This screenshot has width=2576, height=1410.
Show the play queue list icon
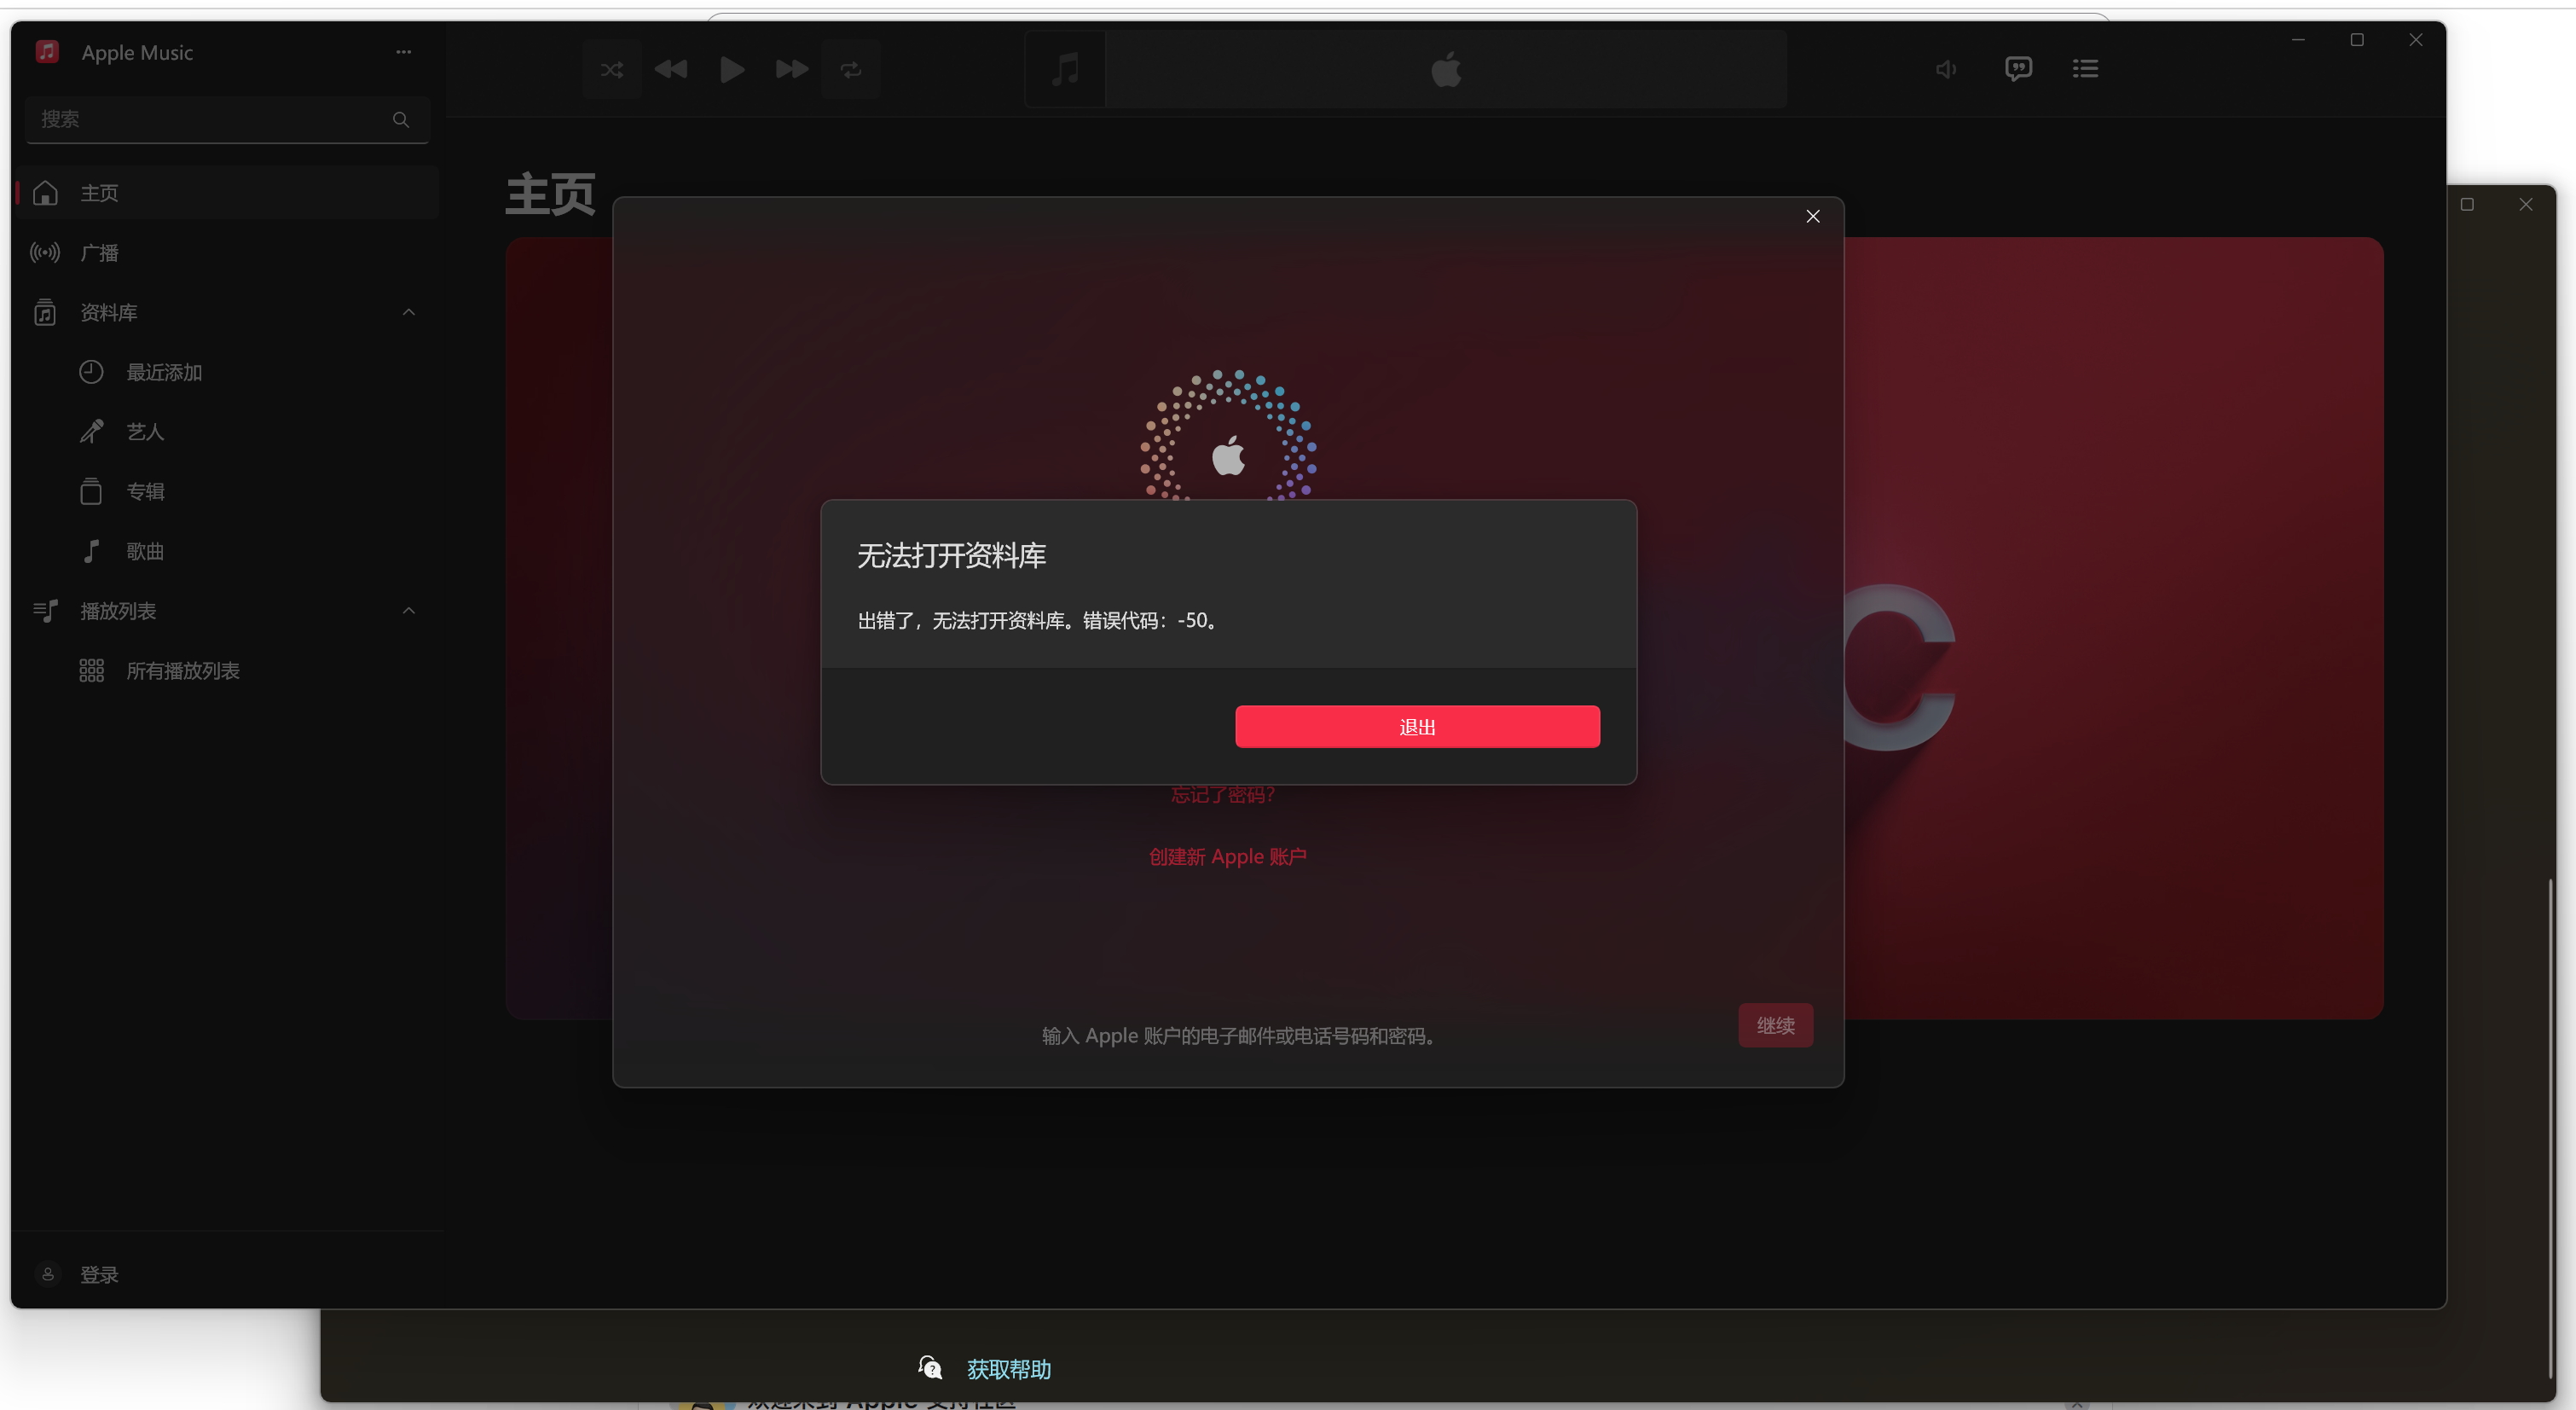tap(2085, 69)
